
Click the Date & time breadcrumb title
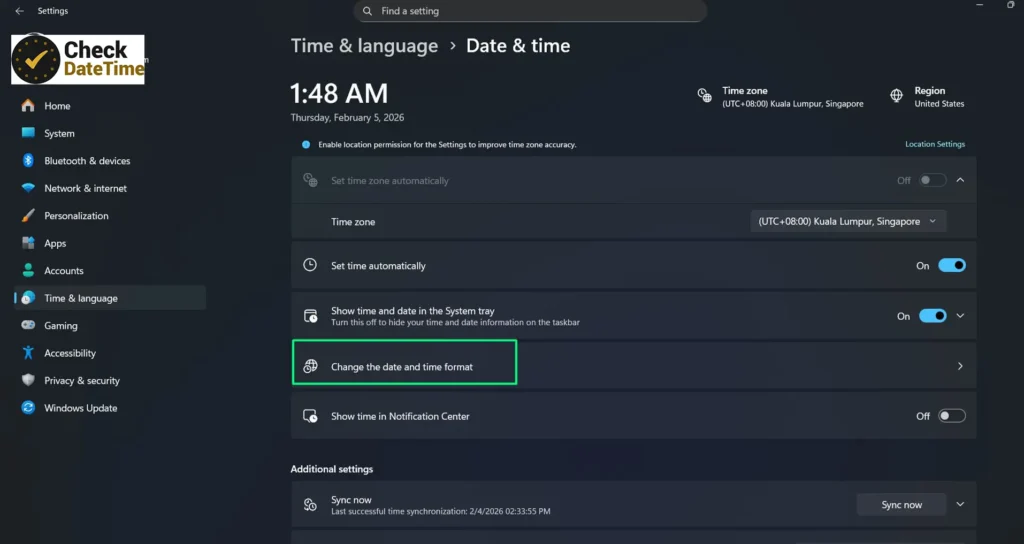click(518, 46)
